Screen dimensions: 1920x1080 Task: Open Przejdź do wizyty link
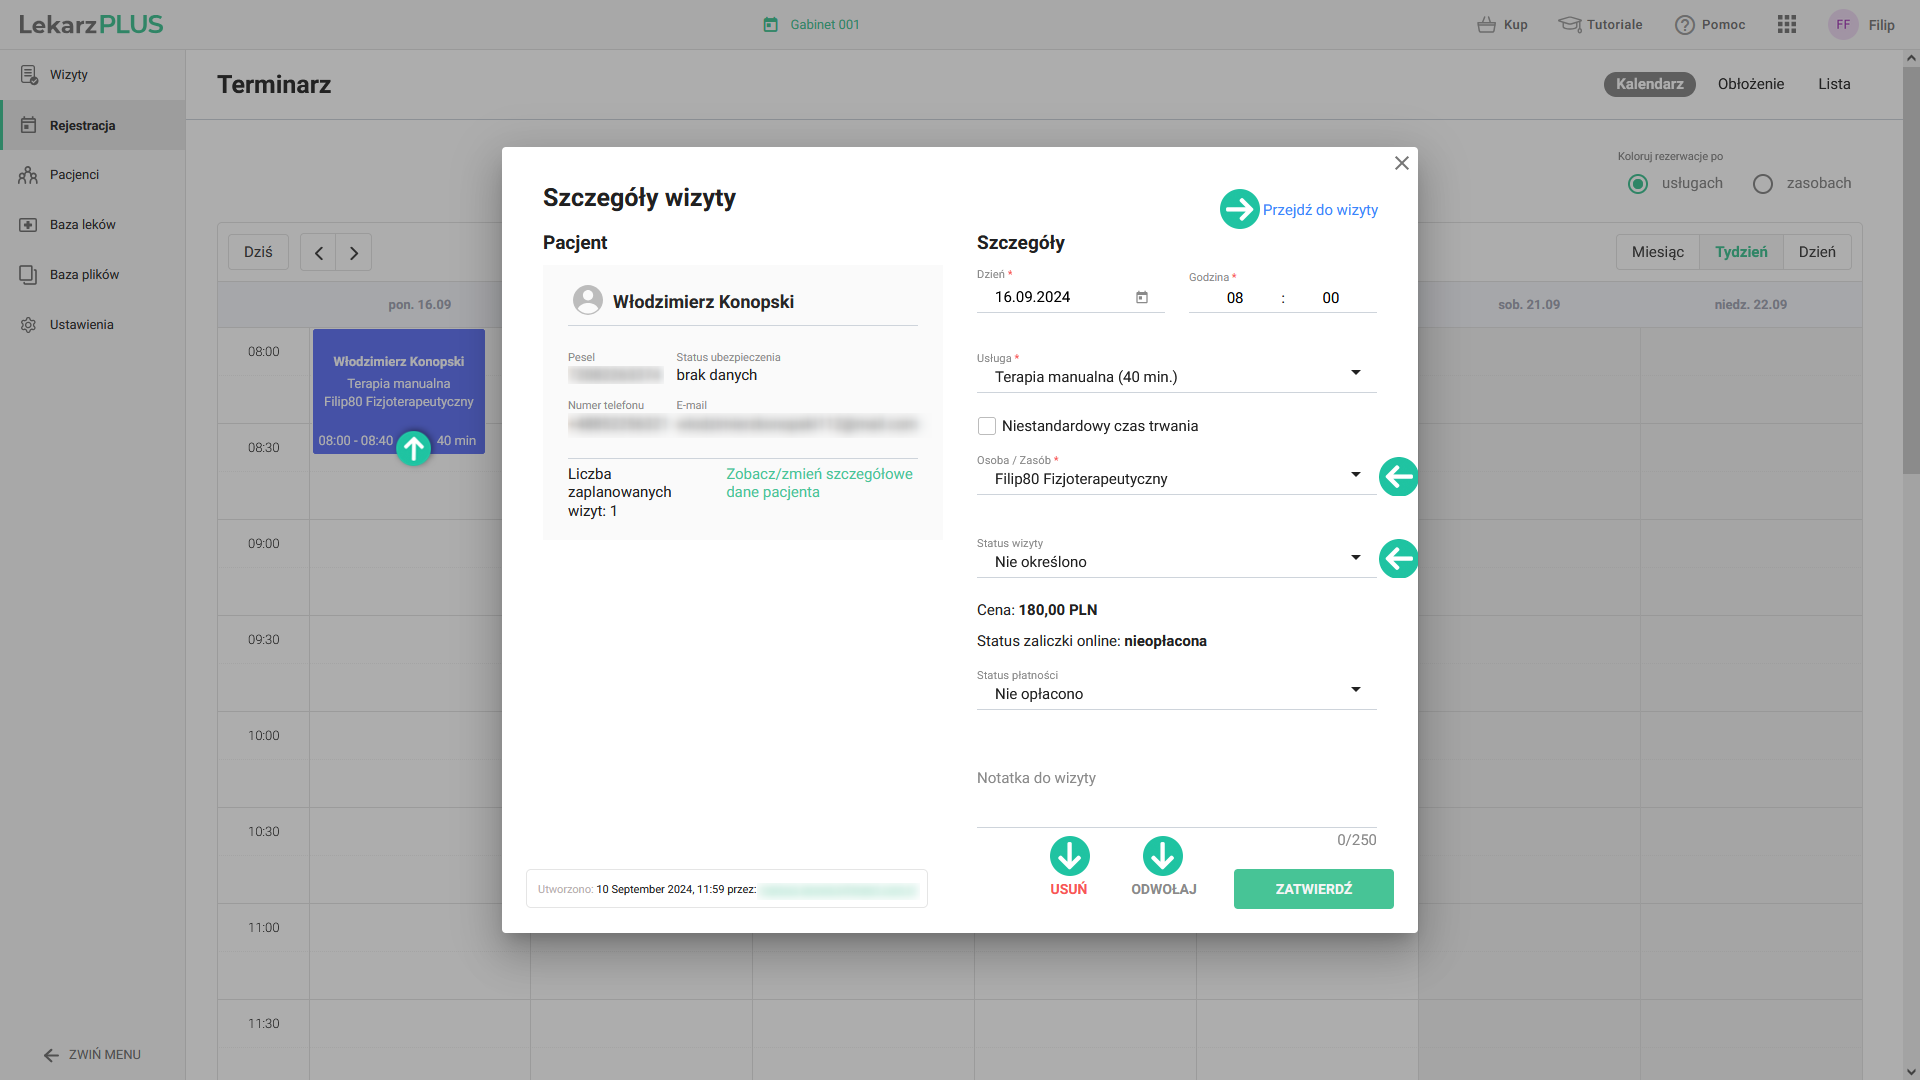click(1319, 210)
